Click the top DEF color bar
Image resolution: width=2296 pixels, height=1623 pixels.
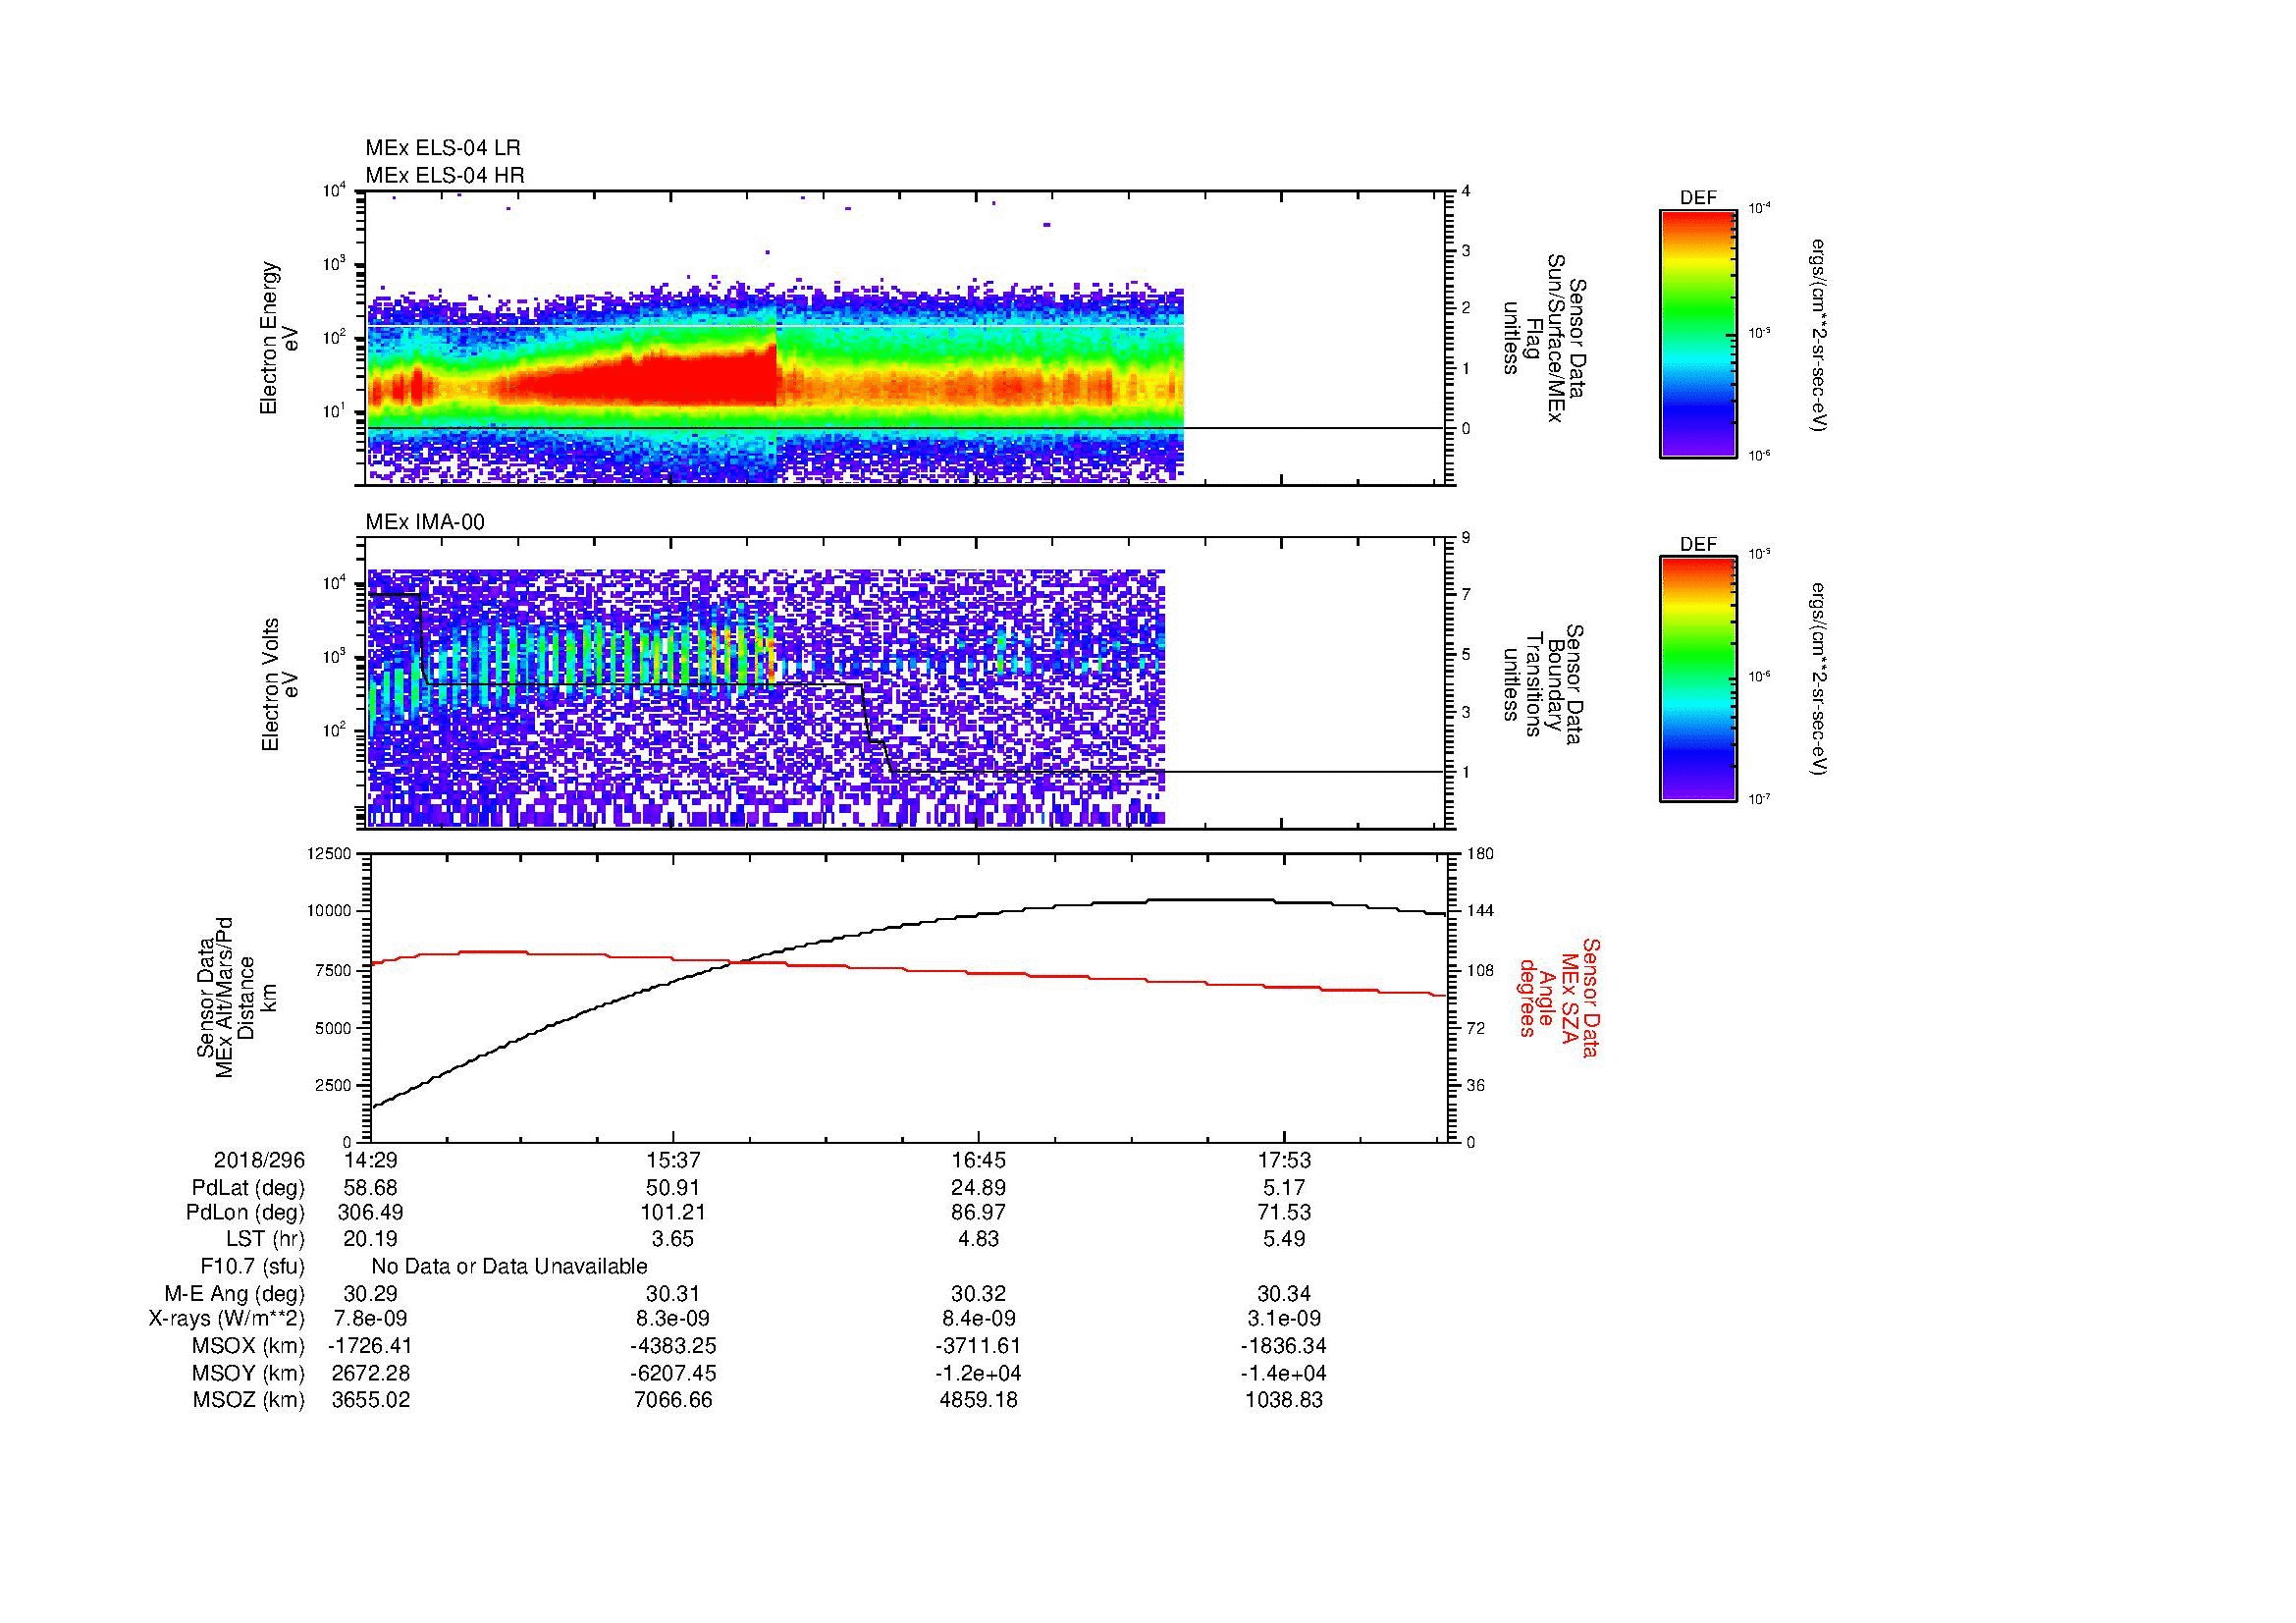[x=1698, y=334]
